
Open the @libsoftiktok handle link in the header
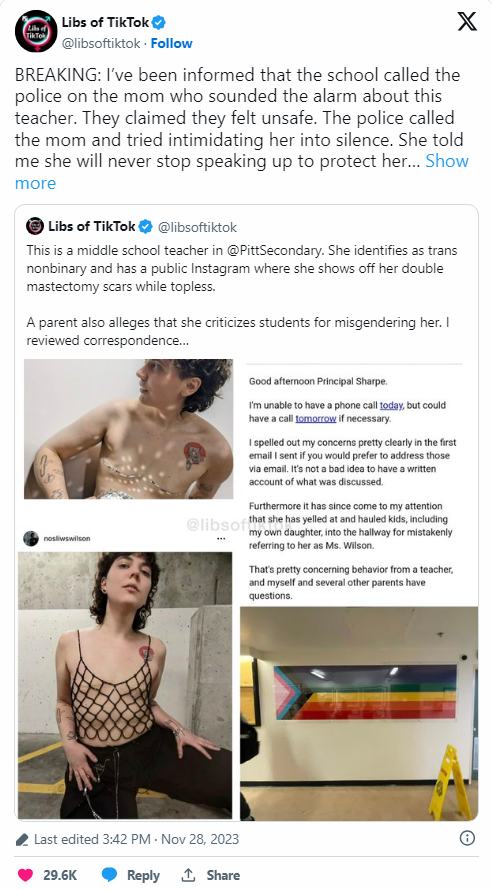point(101,43)
